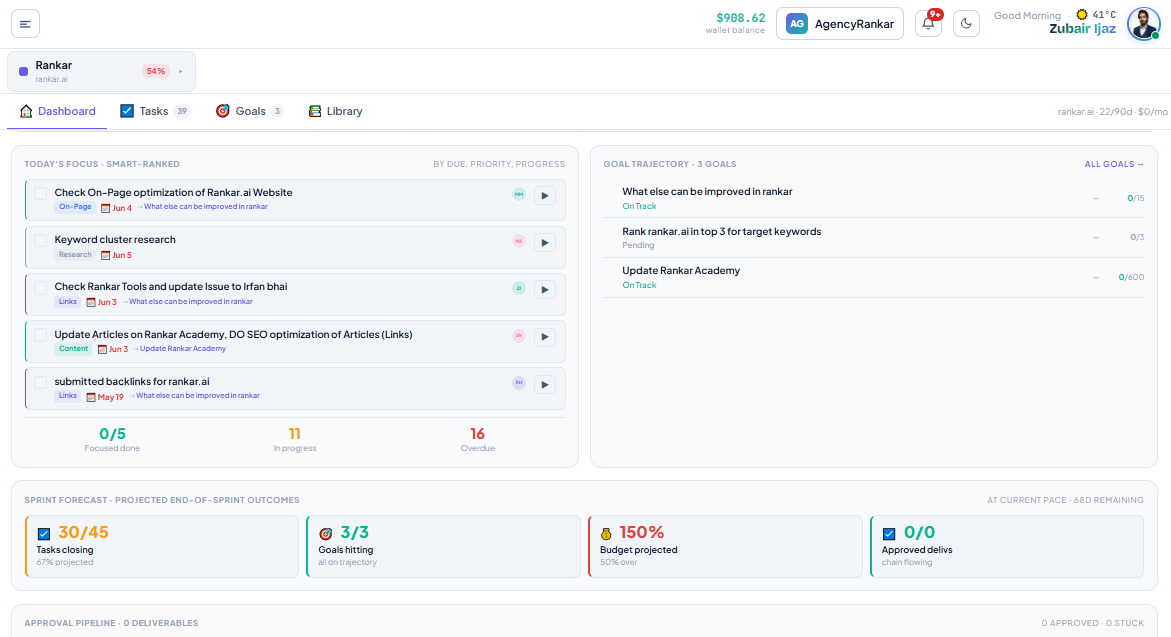
Task: Open the notifications bell
Action: pyautogui.click(x=928, y=24)
